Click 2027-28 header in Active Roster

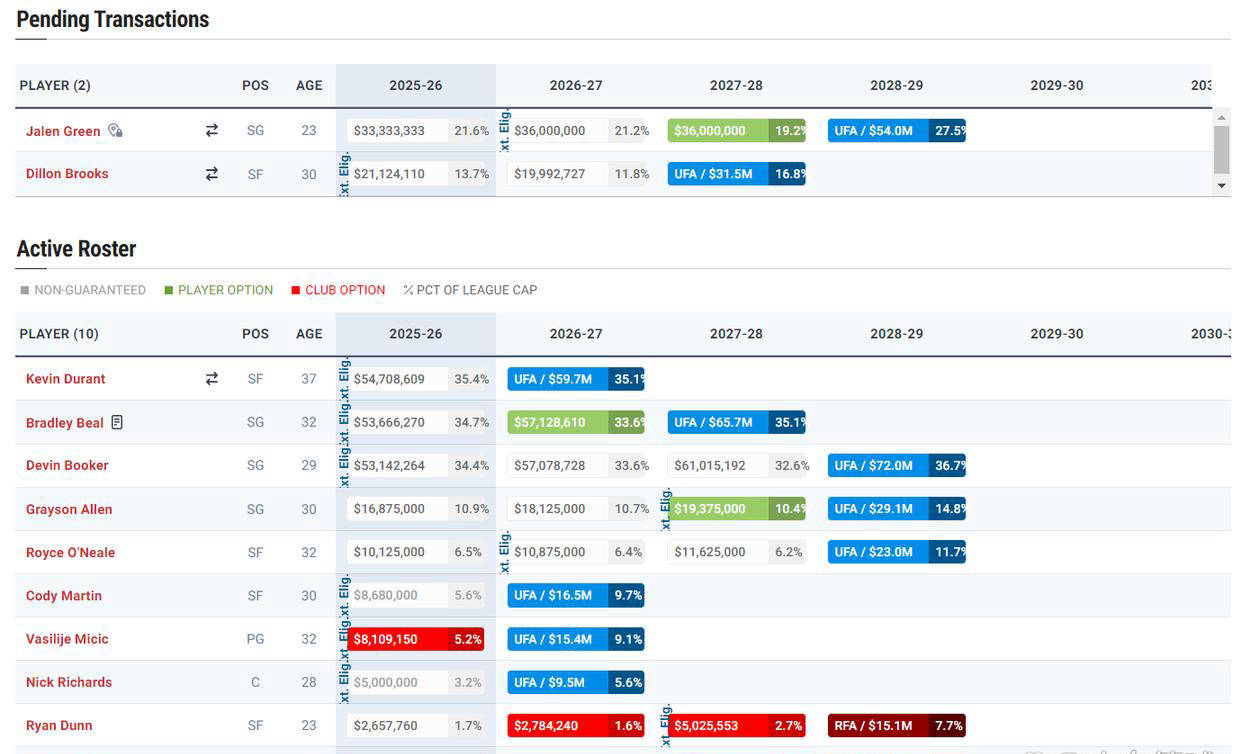pos(736,334)
